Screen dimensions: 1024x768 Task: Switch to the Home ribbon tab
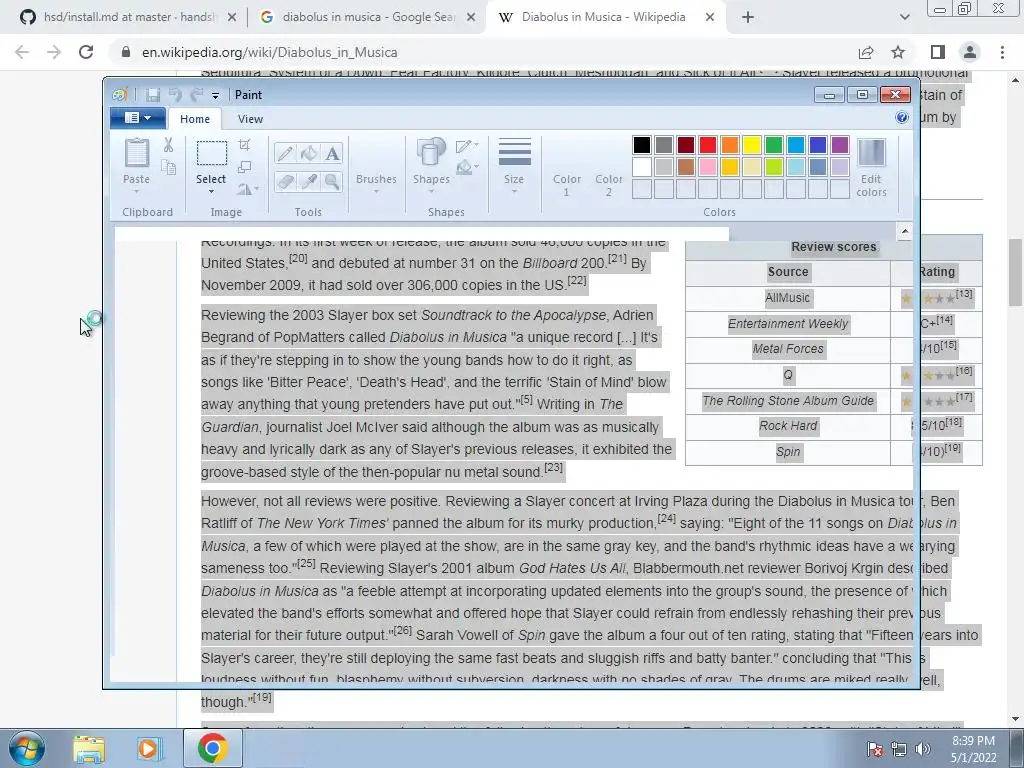click(195, 119)
